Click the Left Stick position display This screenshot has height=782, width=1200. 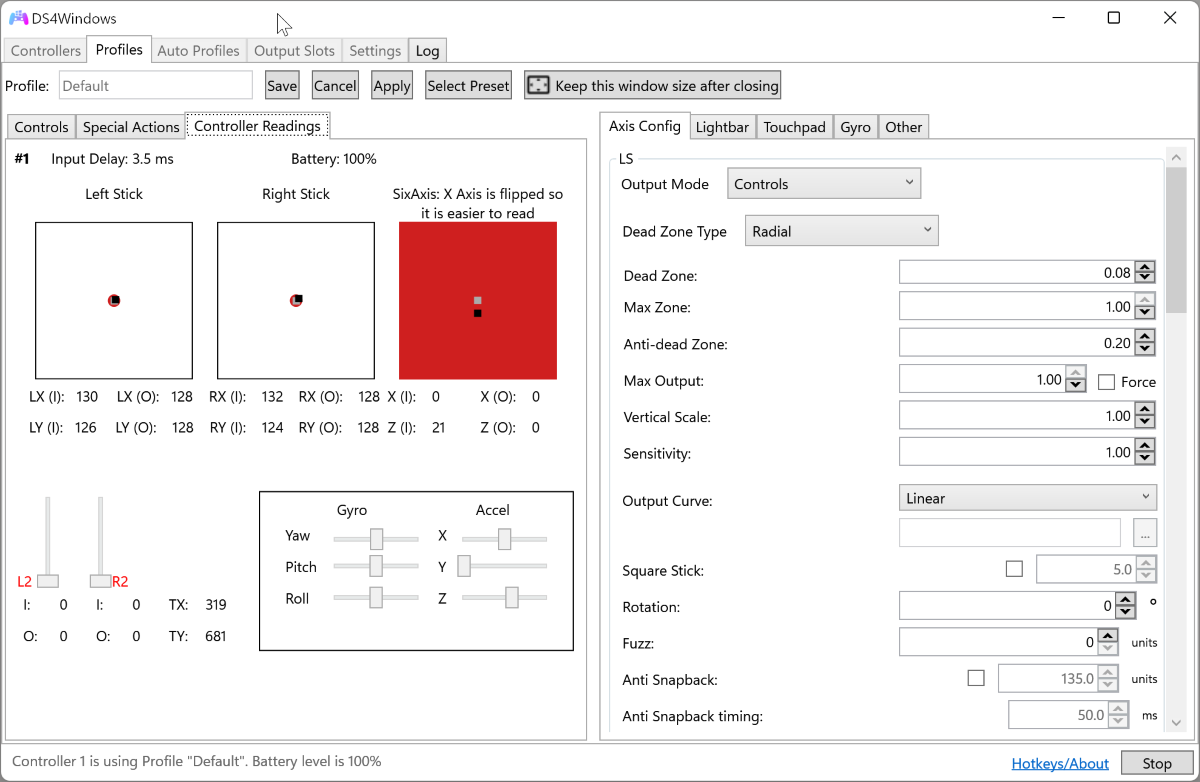pyautogui.click(x=114, y=300)
